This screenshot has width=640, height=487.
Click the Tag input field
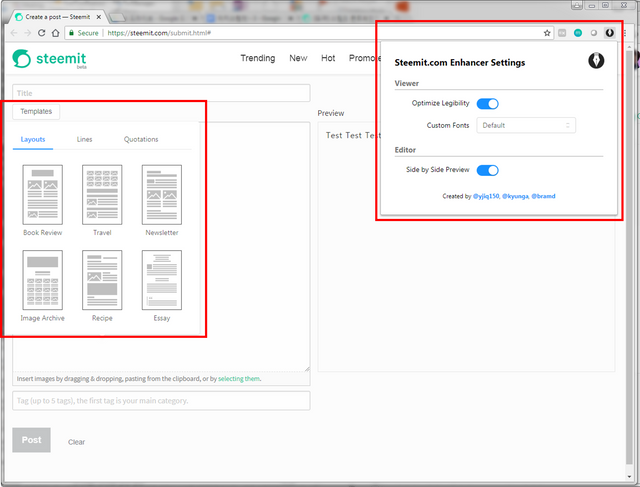pyautogui.click(x=161, y=401)
